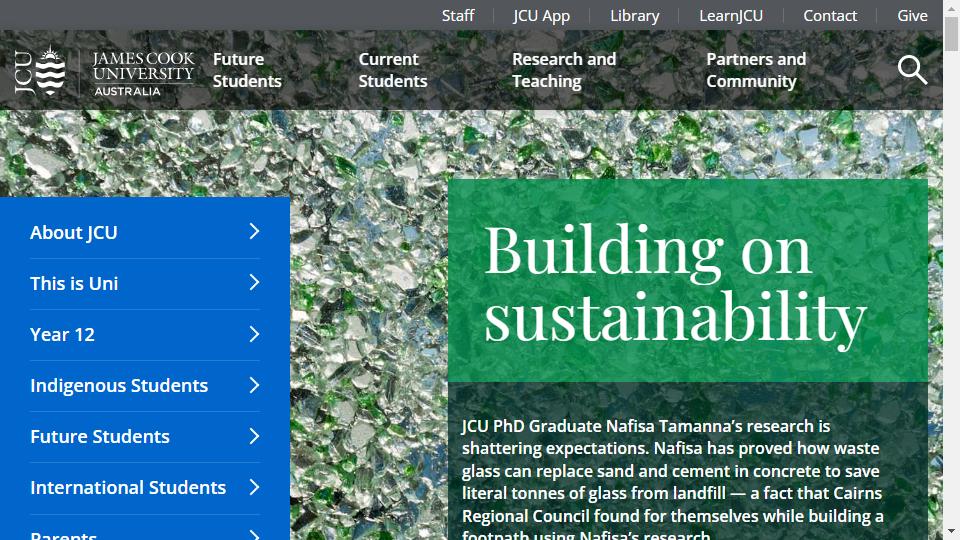Image resolution: width=960 pixels, height=540 pixels.
Task: Open the Future Students top navigation menu
Action: (247, 70)
